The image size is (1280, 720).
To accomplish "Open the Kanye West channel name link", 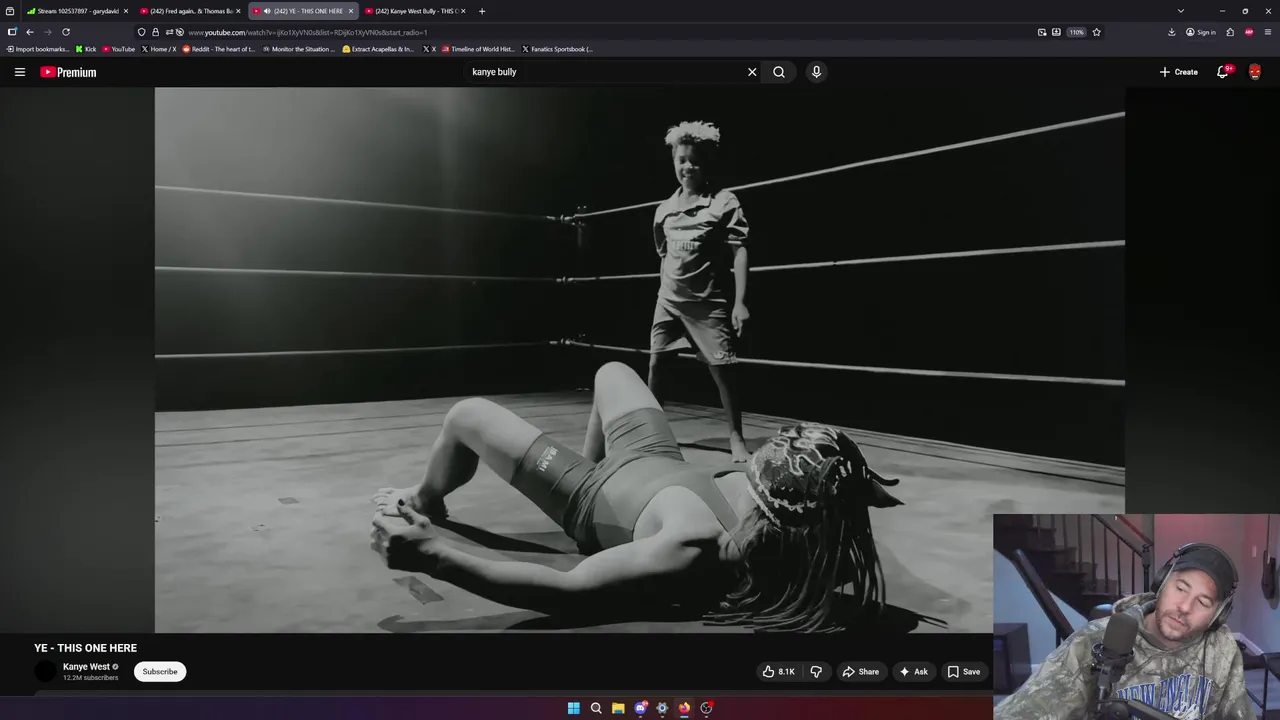I will point(86,667).
